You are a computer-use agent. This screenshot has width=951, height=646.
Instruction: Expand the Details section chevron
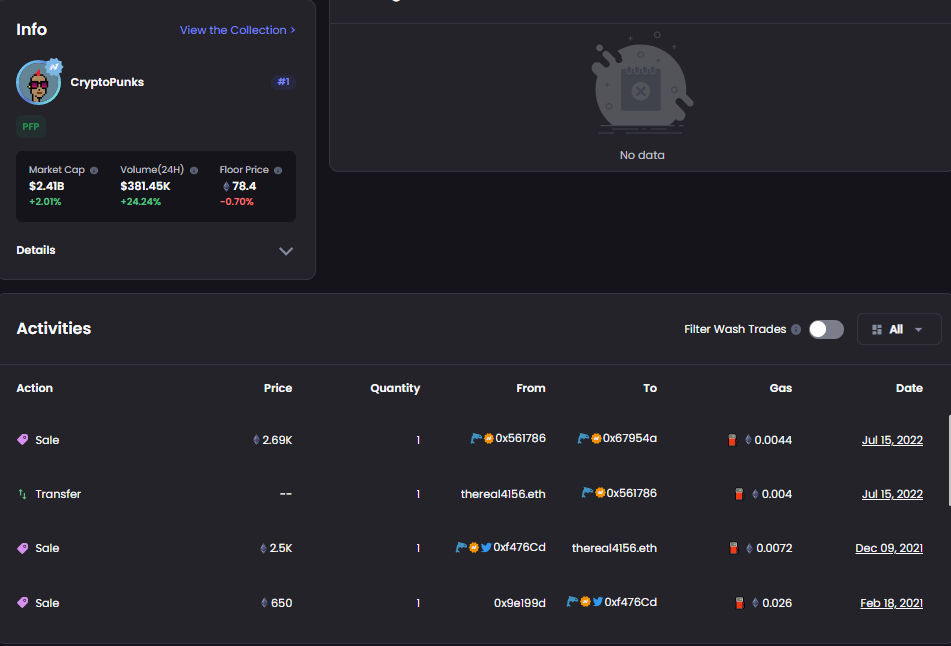pos(286,251)
